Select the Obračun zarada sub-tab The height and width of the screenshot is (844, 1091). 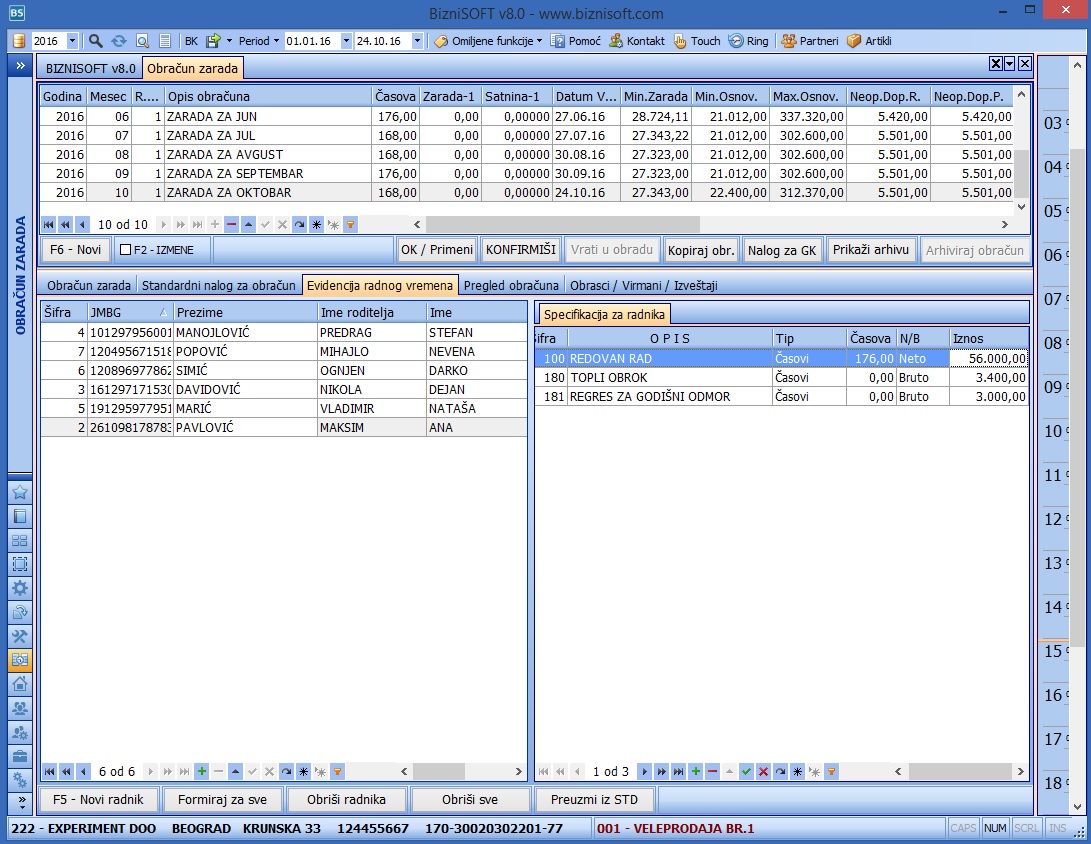[x=89, y=285]
